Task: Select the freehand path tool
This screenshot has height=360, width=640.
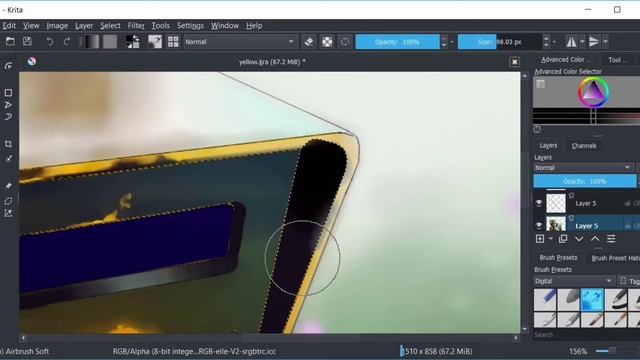Action: click(8, 117)
